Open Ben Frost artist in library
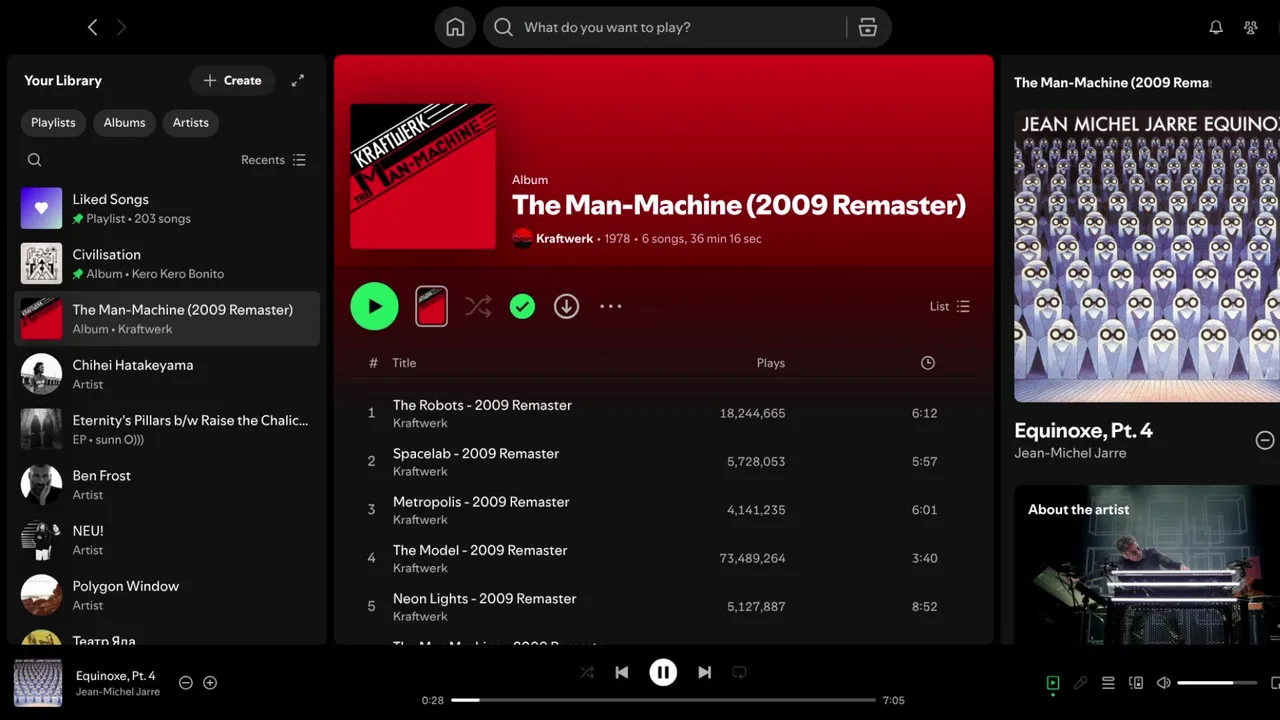The width and height of the screenshot is (1280, 720). pyautogui.click(x=167, y=485)
